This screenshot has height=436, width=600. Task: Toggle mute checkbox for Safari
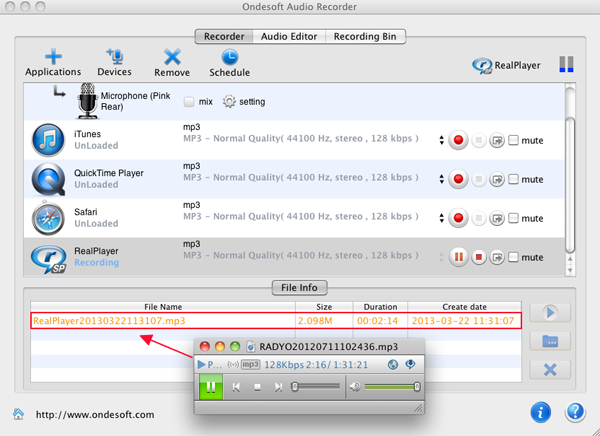(x=514, y=218)
